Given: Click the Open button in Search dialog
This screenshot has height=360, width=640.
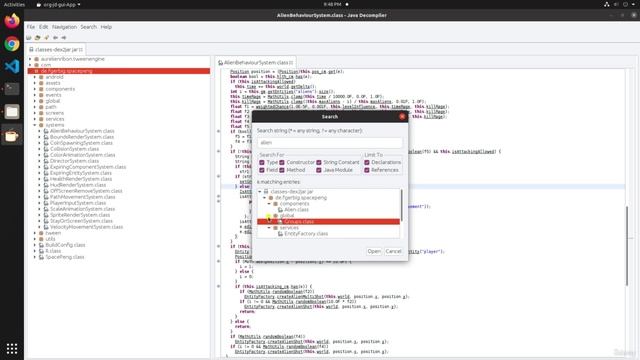Looking at the screenshot, I should pos(374,251).
